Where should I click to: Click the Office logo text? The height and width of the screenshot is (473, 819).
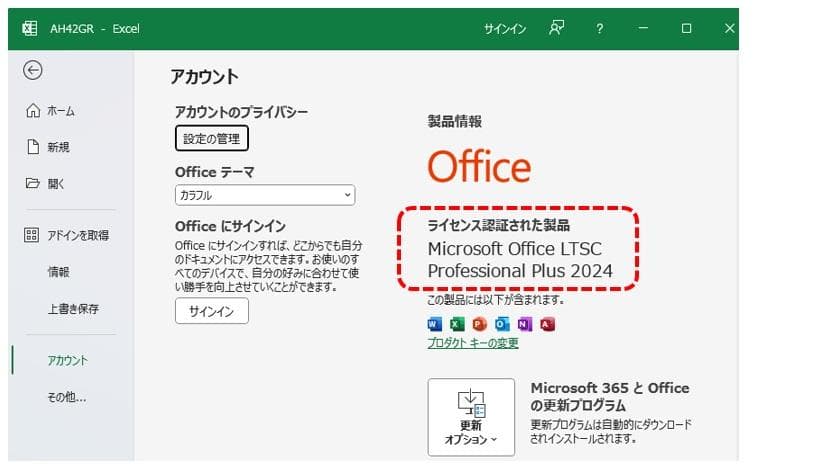point(479,167)
